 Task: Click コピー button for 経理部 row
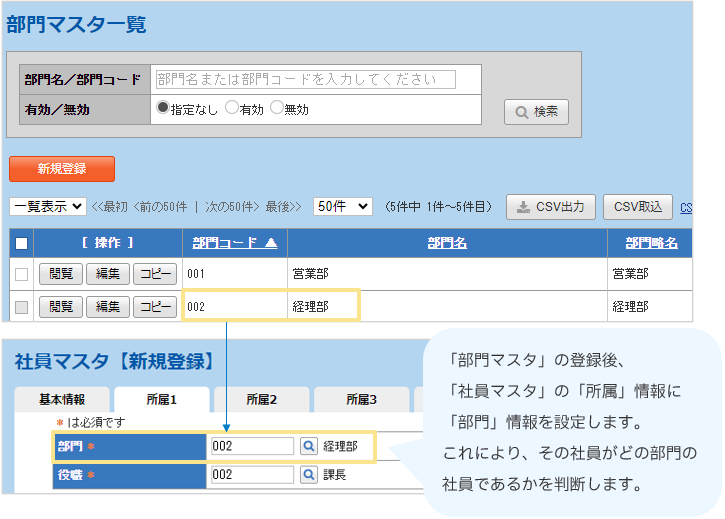(x=155, y=307)
